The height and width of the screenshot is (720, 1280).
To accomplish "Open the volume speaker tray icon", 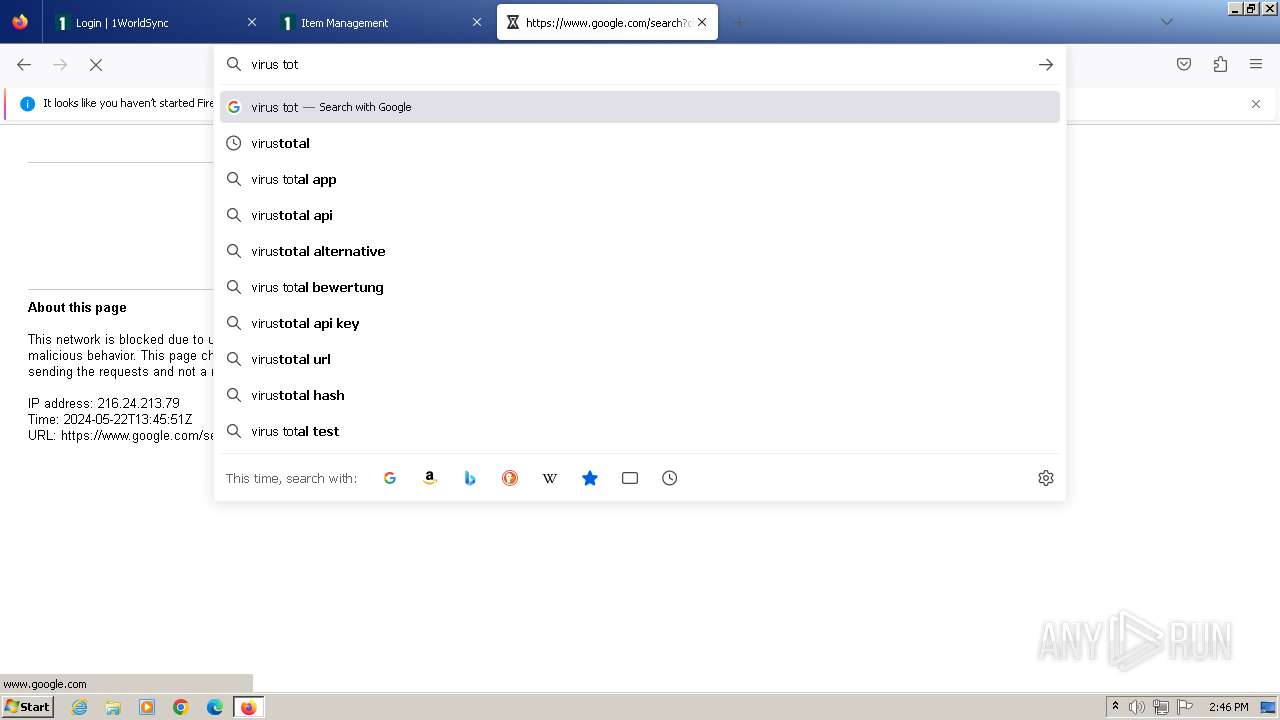I will pyautogui.click(x=1137, y=707).
